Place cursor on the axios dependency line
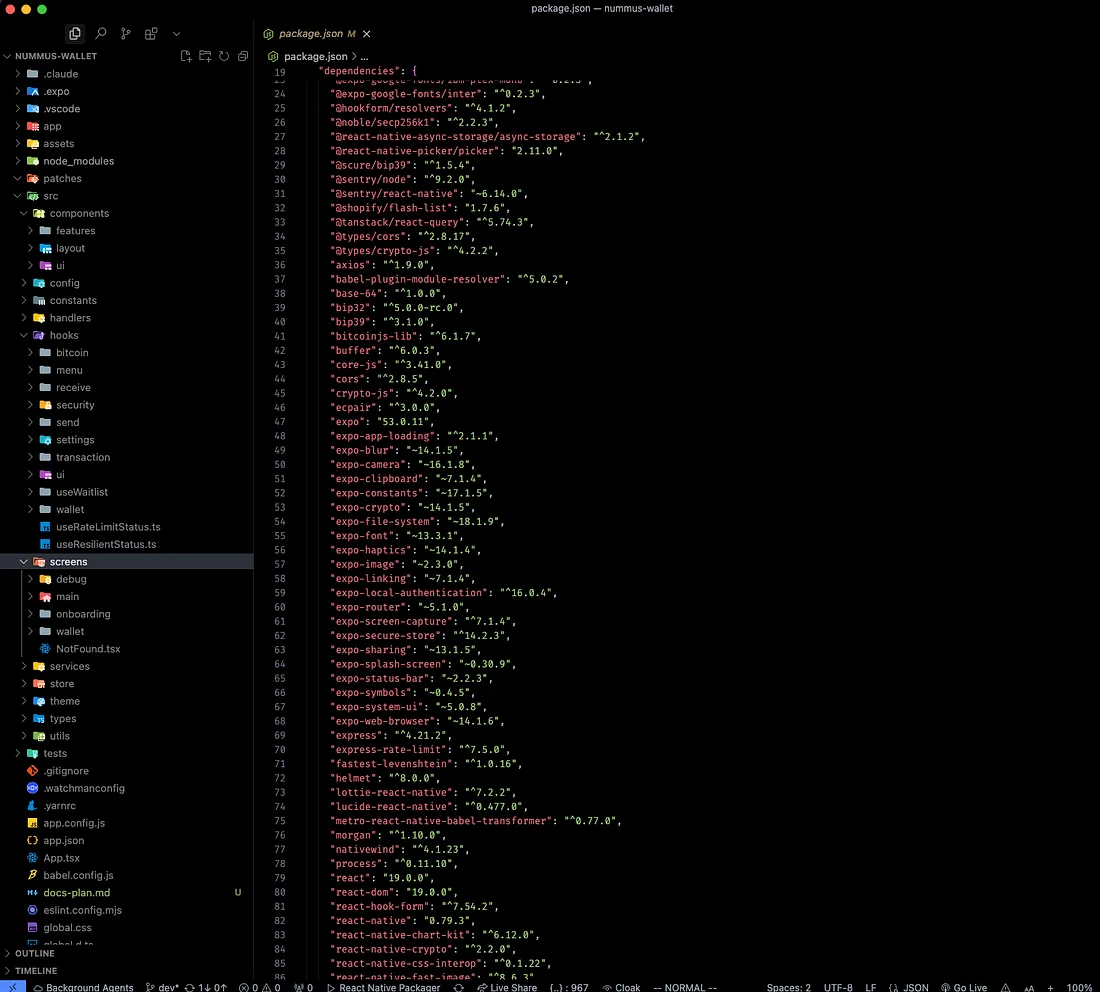This screenshot has height=992, width=1100. [382, 264]
